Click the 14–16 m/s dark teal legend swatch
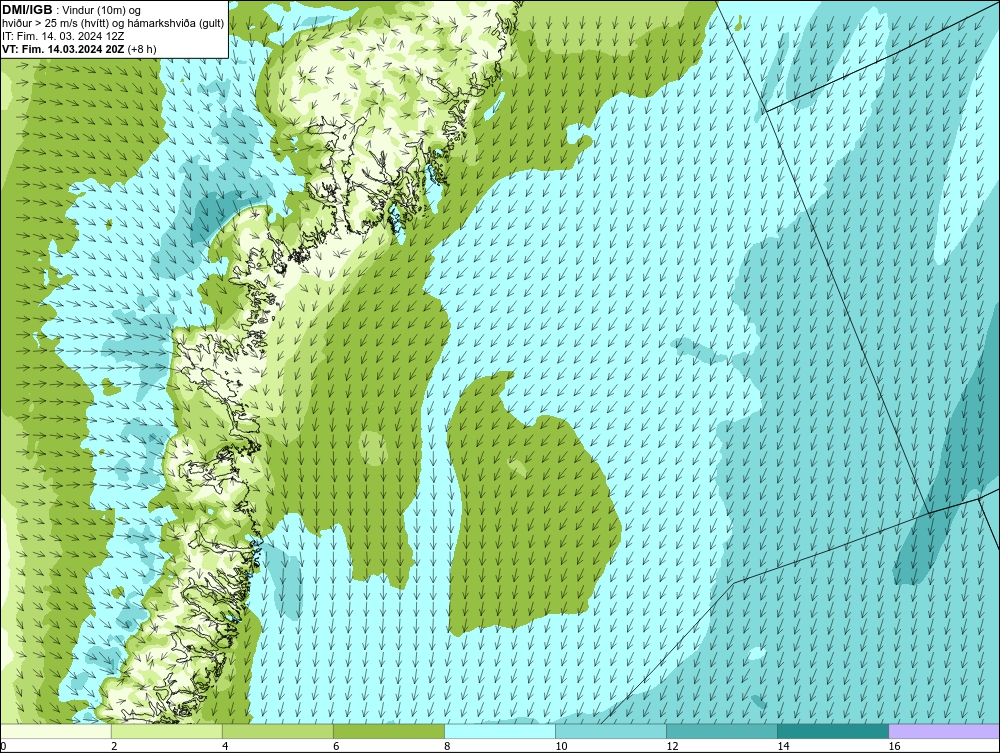The image size is (1000, 753). 832,731
